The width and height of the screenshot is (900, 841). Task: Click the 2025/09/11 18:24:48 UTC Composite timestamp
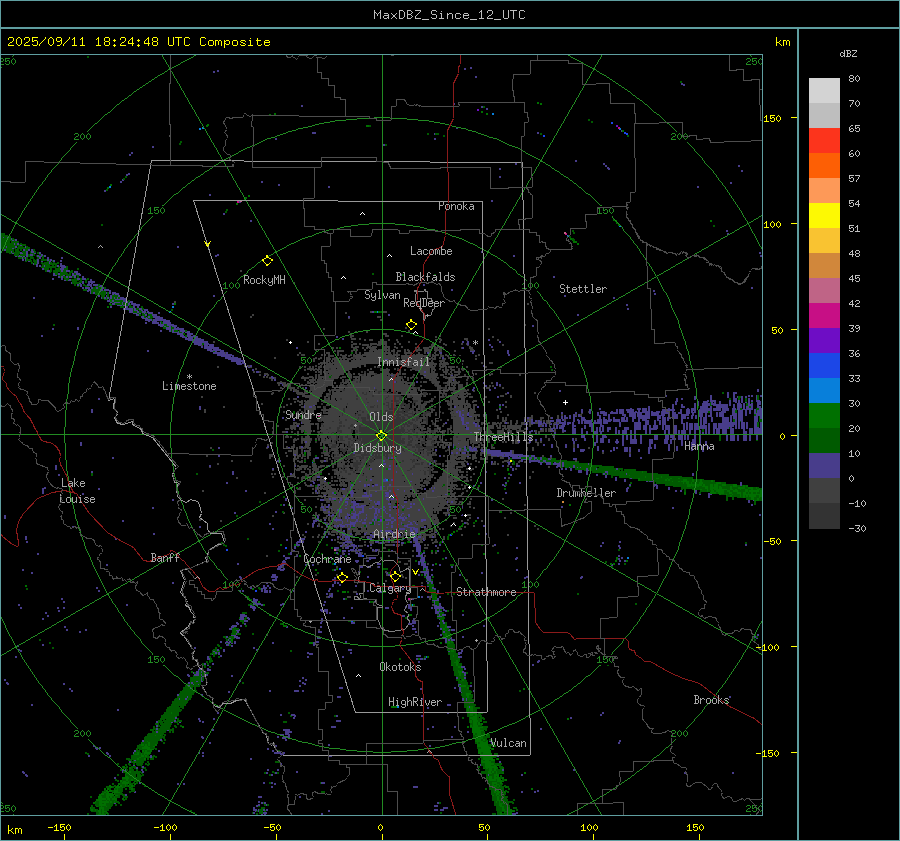(x=138, y=42)
